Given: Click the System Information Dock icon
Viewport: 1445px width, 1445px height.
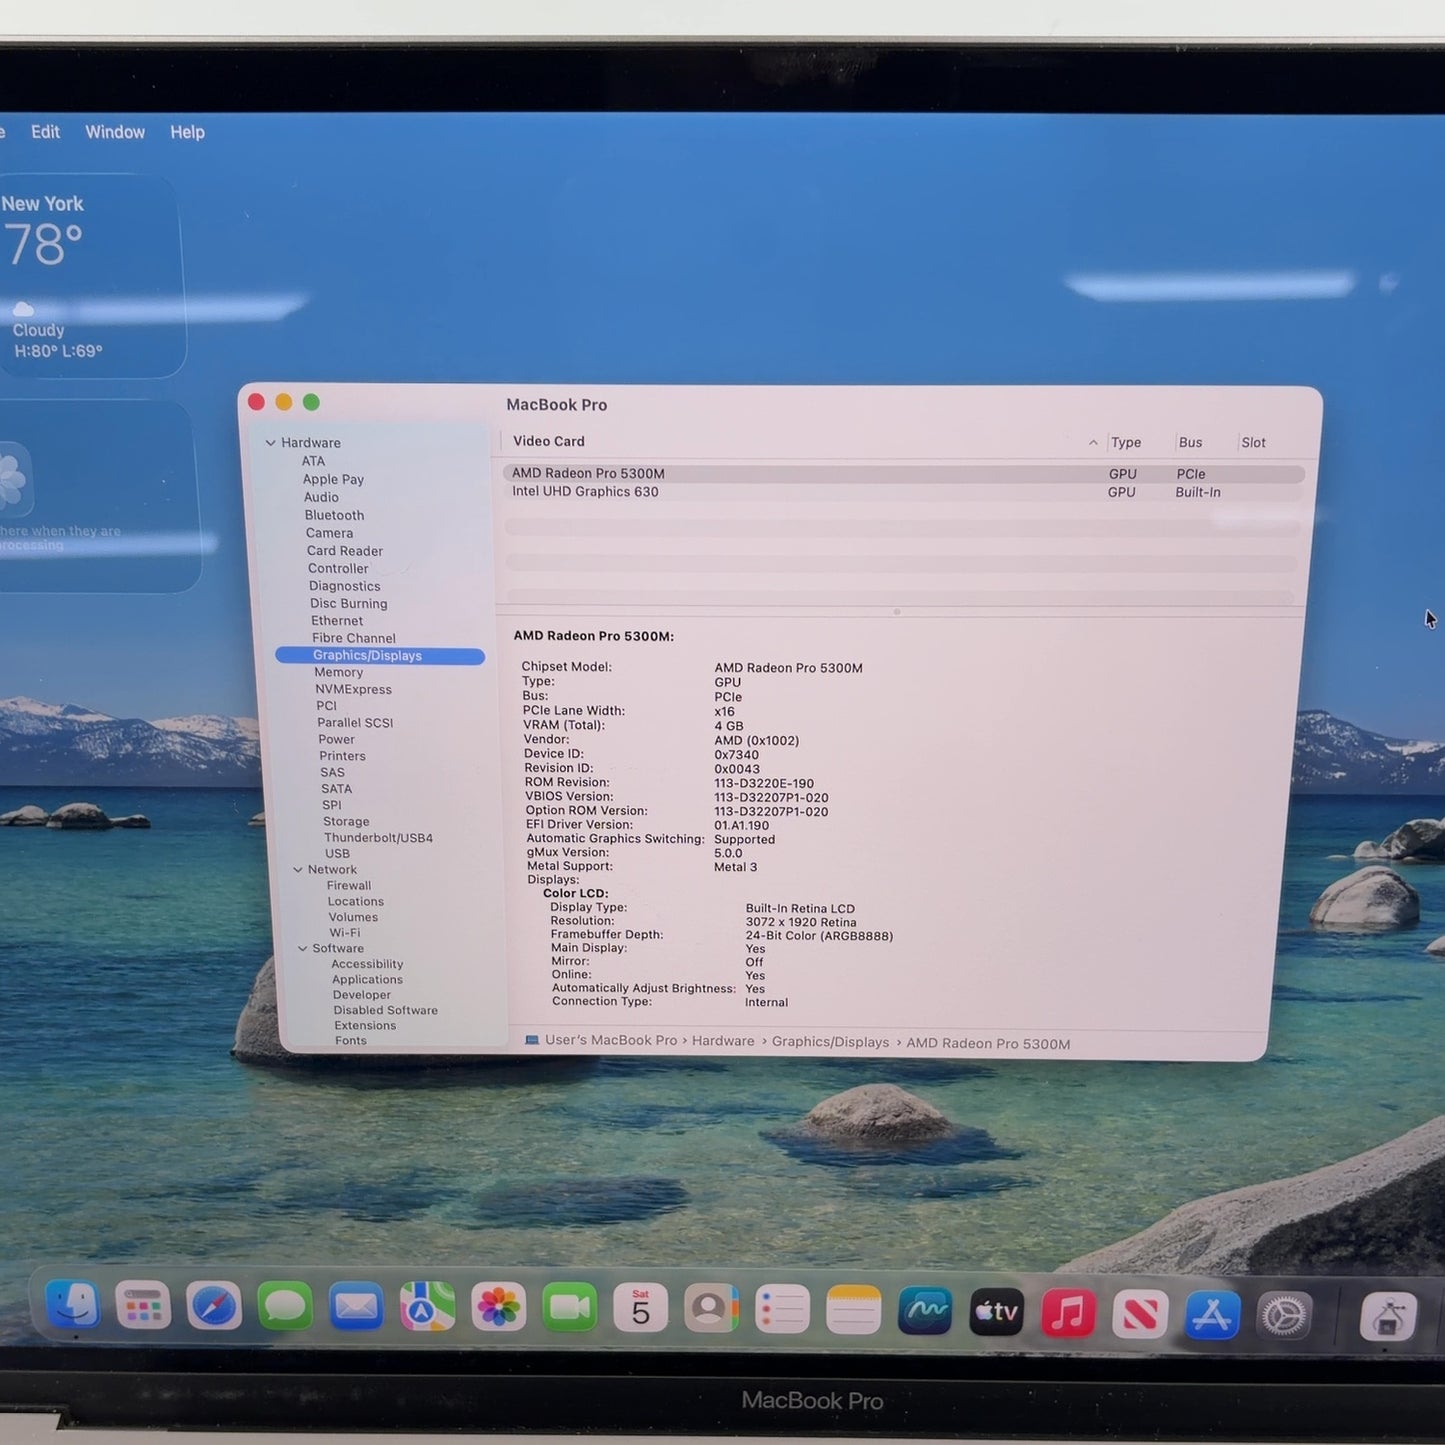Looking at the screenshot, I should (1388, 1317).
